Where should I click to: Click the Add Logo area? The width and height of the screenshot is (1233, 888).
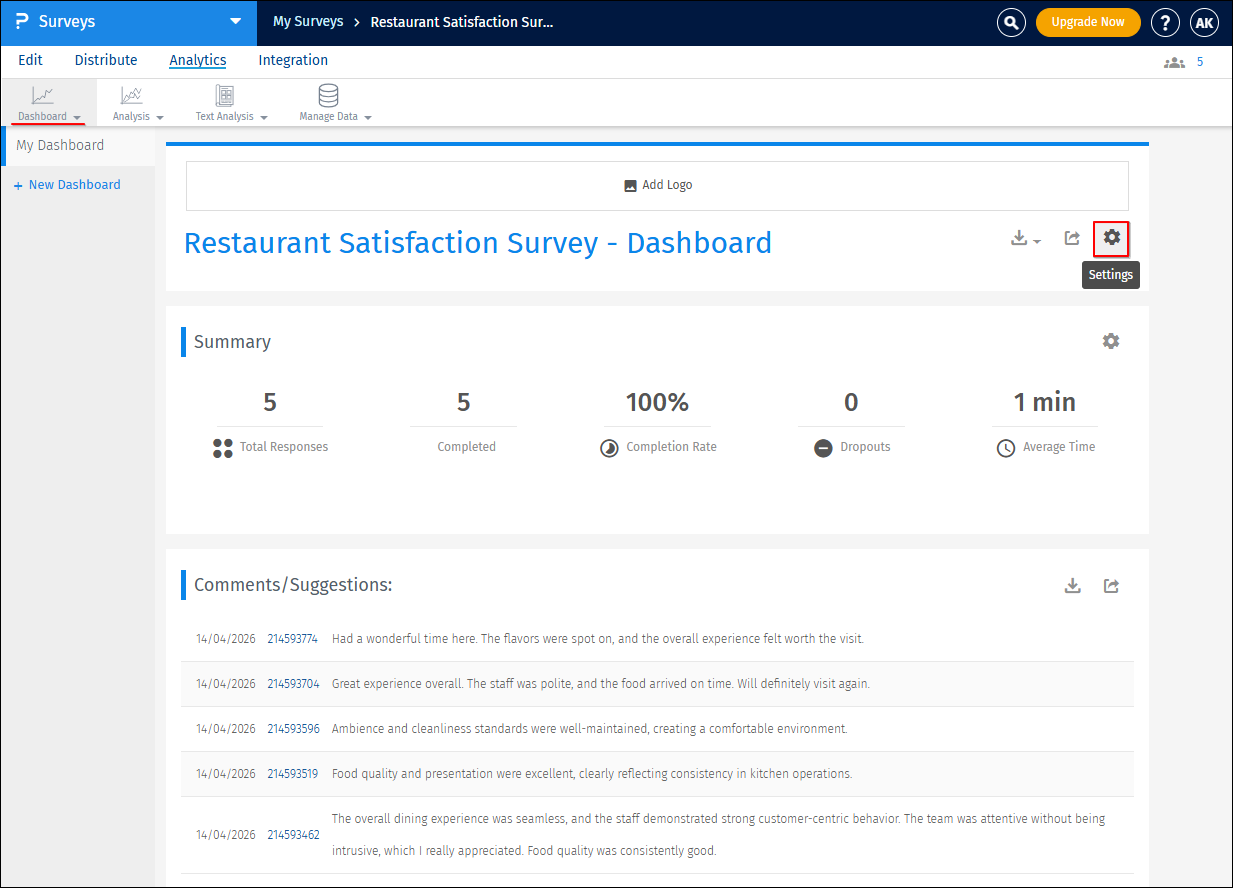click(657, 185)
